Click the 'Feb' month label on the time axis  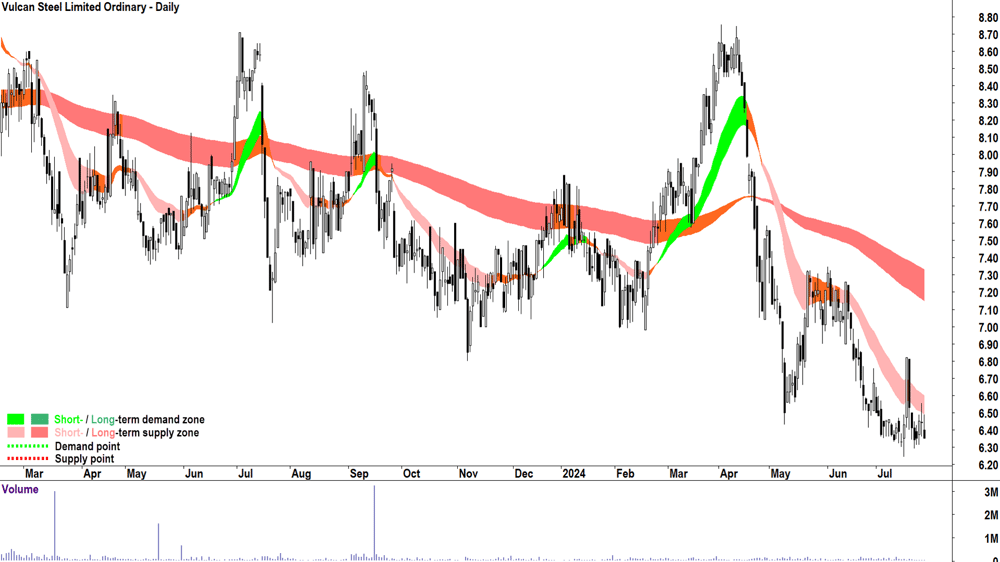[x=625, y=474]
